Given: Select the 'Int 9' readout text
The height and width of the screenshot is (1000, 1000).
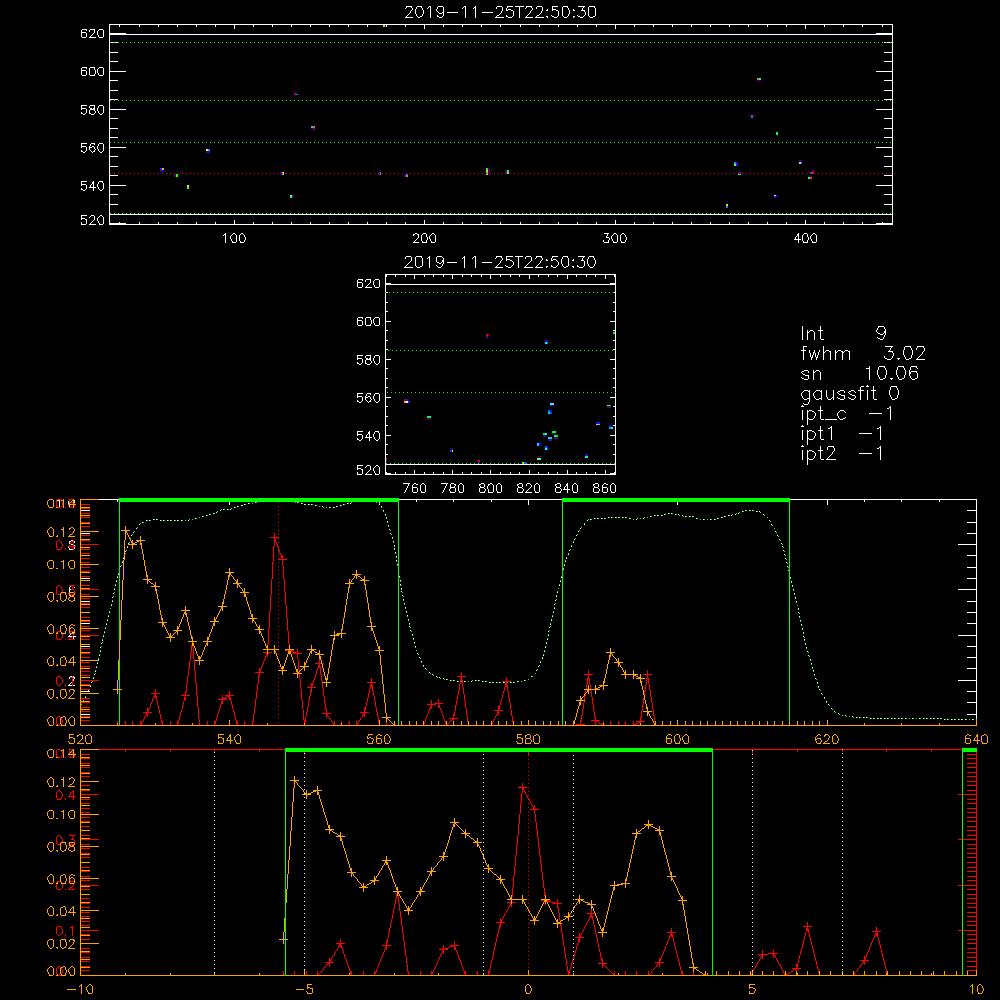Looking at the screenshot, I should (843, 334).
